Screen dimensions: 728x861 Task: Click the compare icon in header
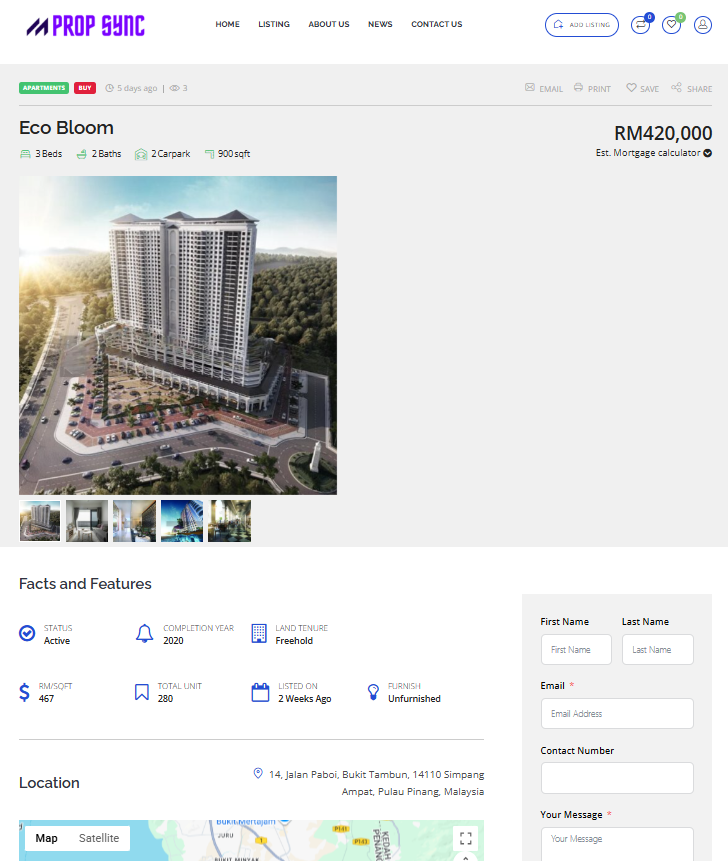640,25
